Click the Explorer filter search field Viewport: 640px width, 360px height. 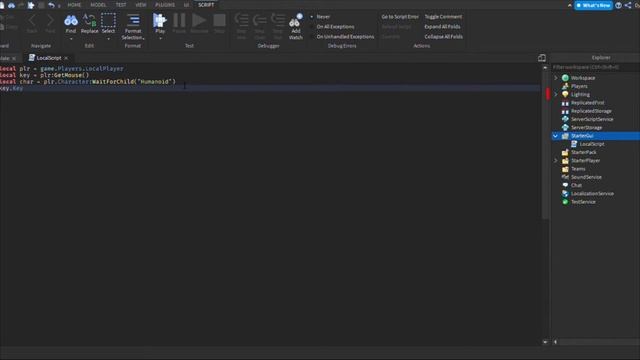[x=595, y=67]
